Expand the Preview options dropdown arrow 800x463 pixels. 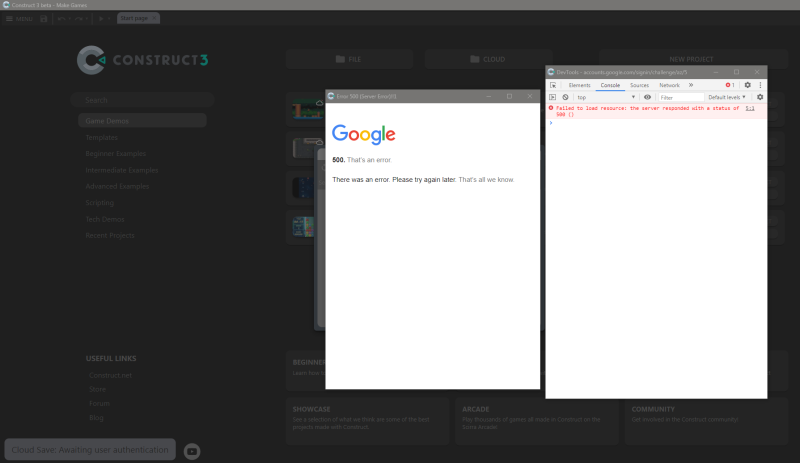click(109, 18)
